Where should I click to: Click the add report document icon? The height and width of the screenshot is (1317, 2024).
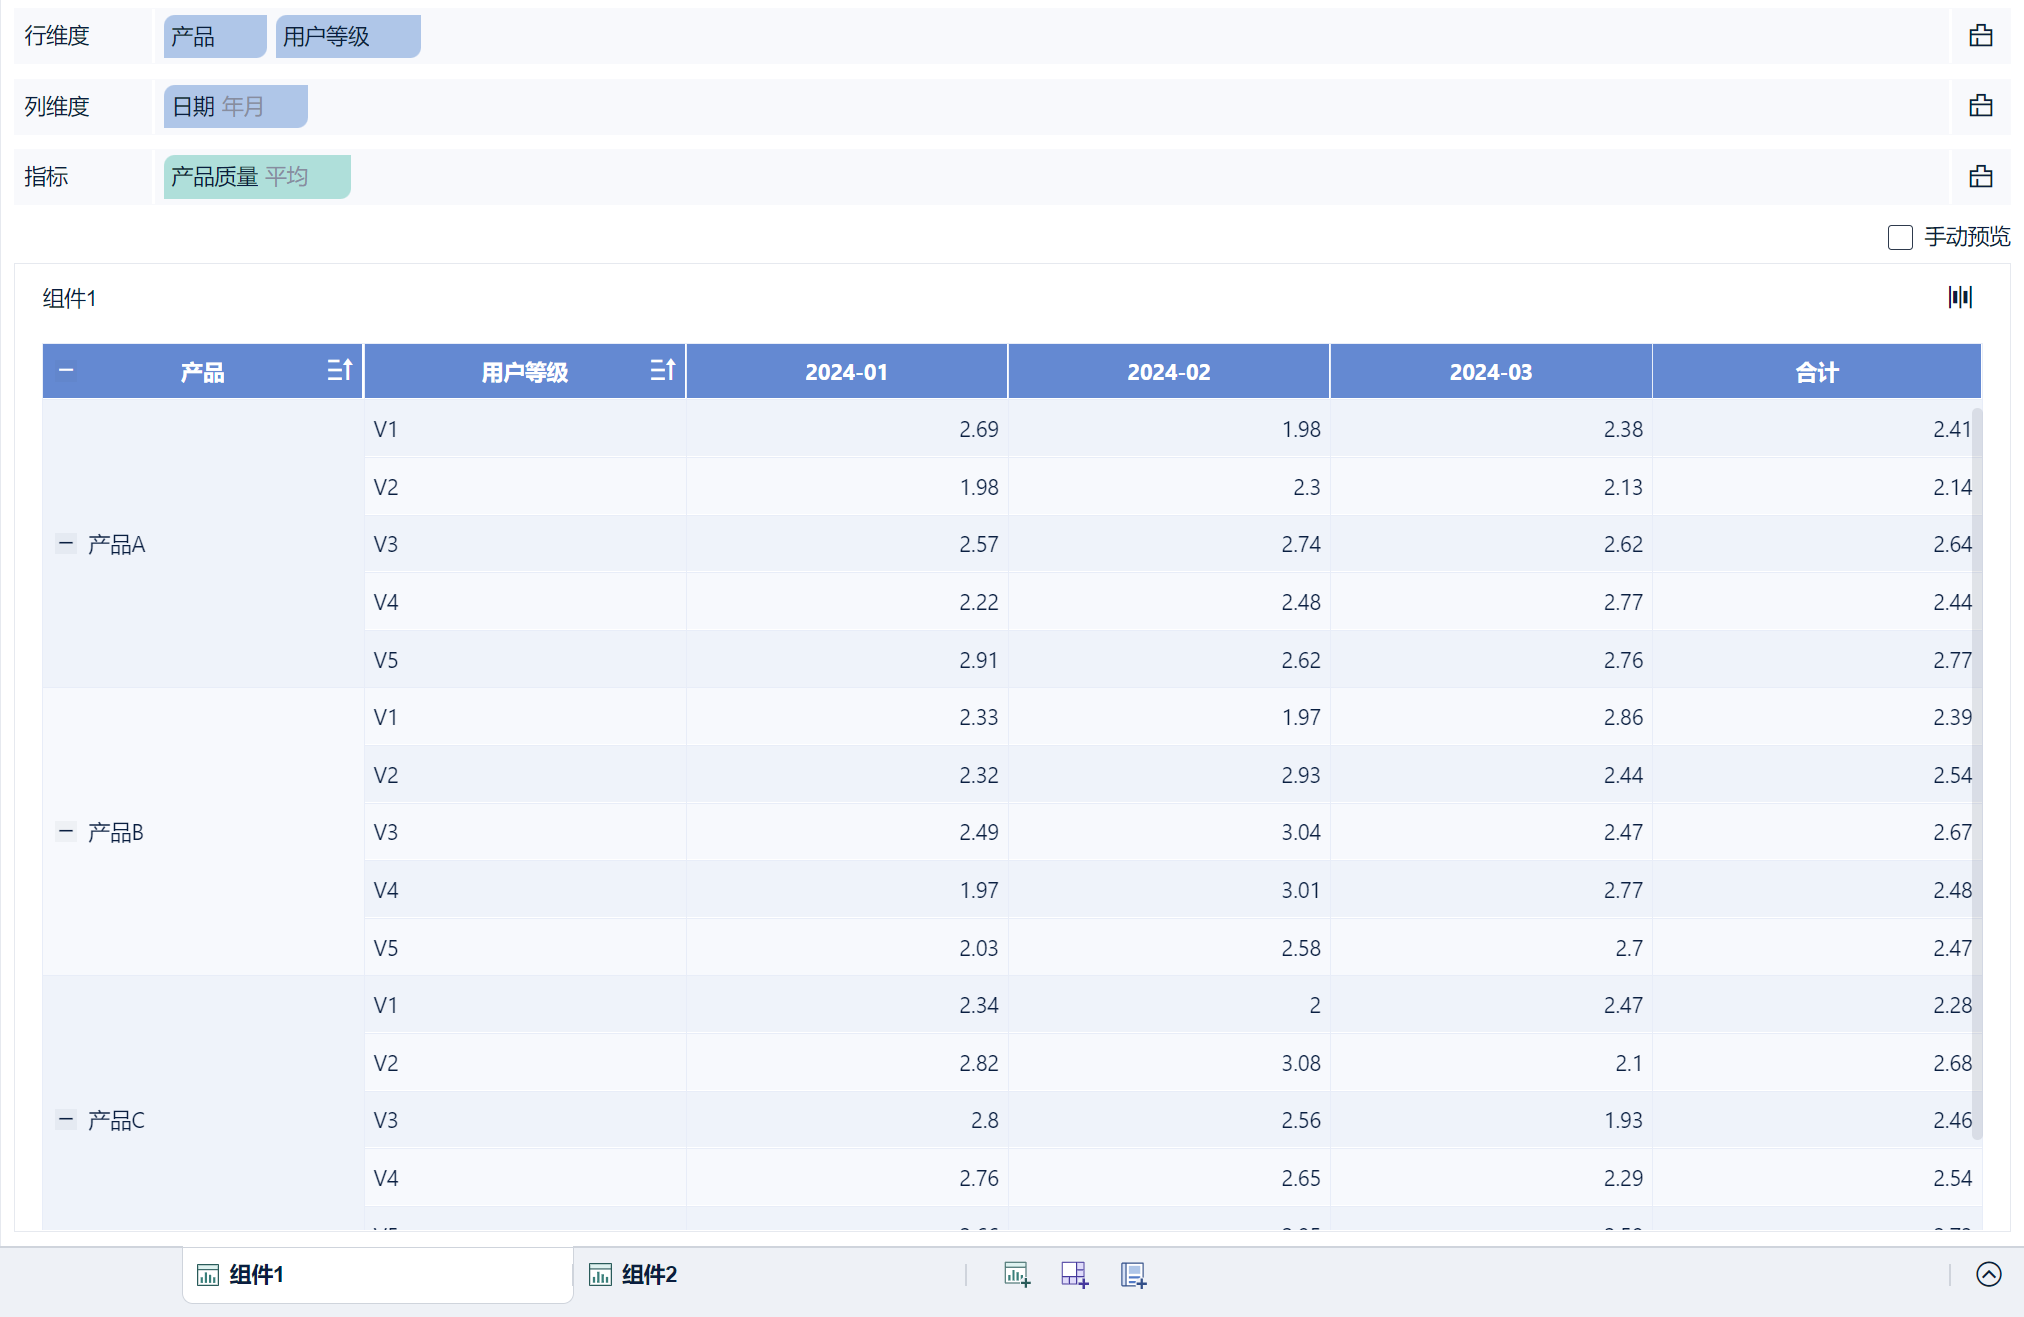pos(1132,1274)
